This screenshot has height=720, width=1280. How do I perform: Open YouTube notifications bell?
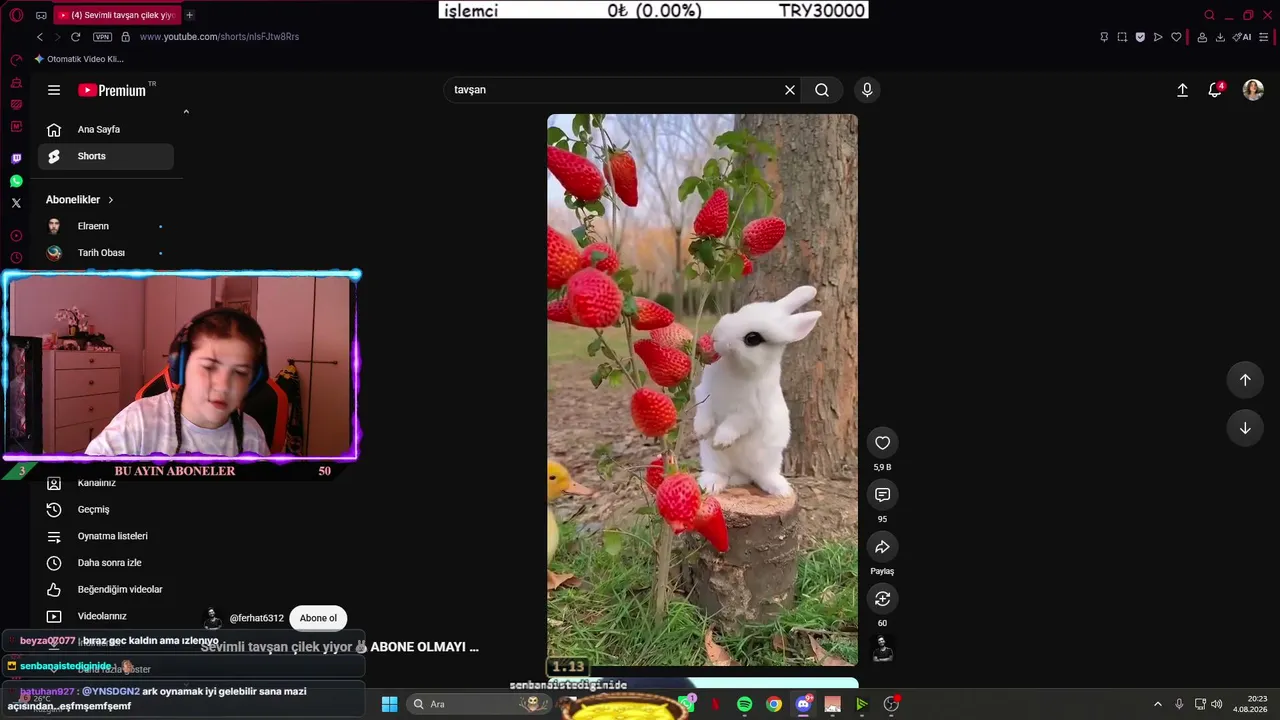click(1215, 90)
